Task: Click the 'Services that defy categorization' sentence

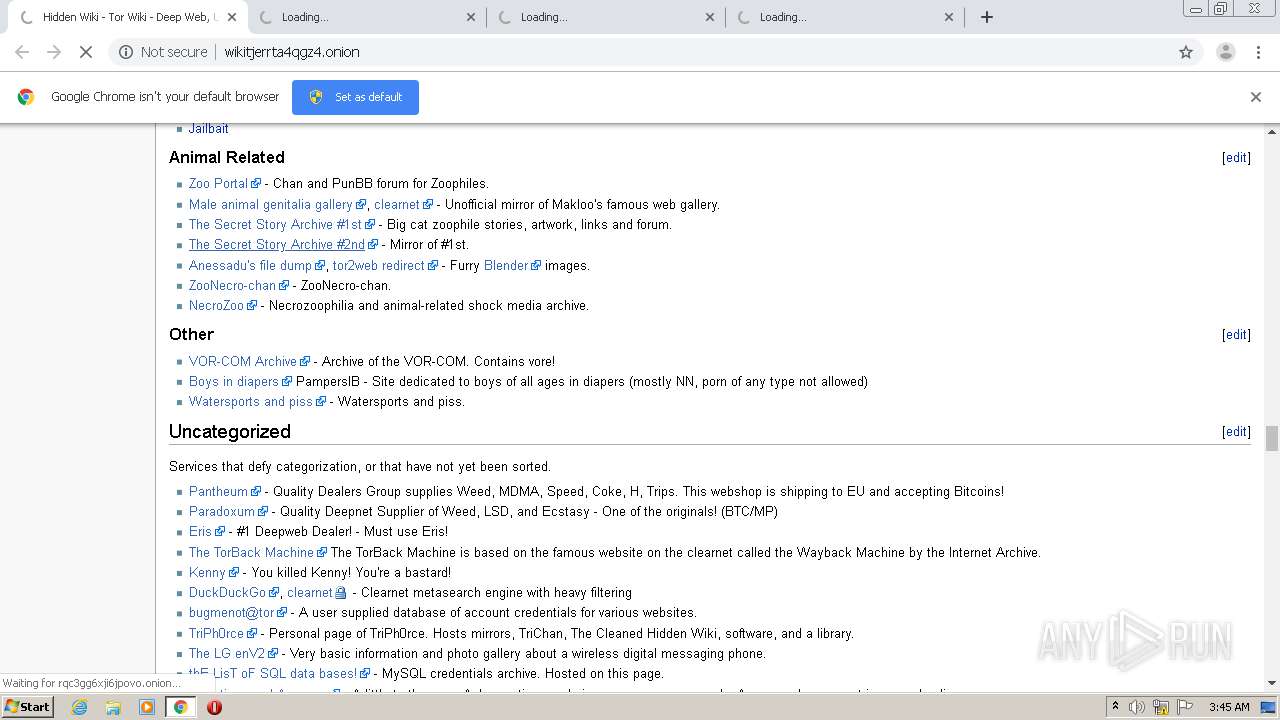Action: click(x=360, y=467)
